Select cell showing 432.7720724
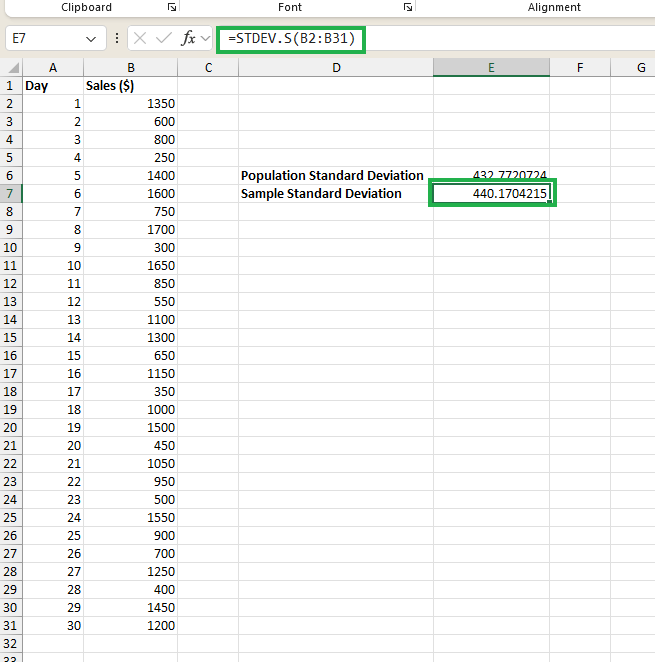Image resolution: width=655 pixels, height=662 pixels. click(x=491, y=175)
